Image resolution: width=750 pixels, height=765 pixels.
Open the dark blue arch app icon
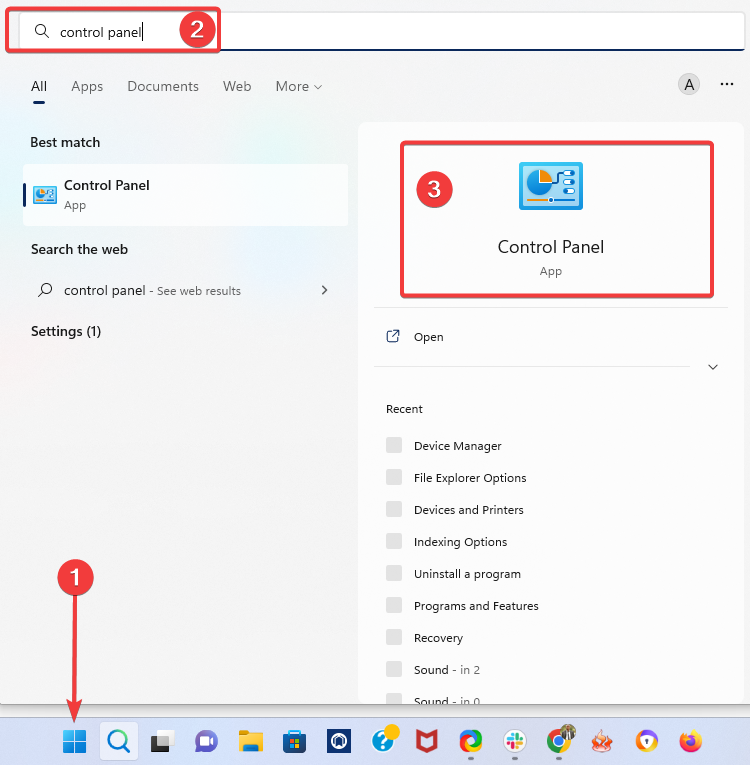coord(339,742)
